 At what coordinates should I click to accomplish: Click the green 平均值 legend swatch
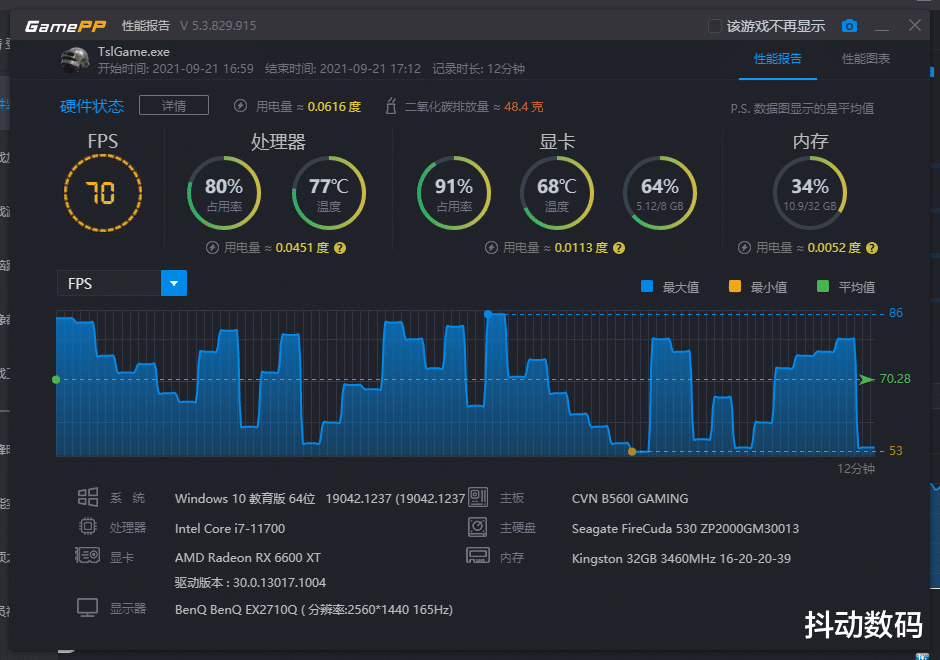coord(823,287)
